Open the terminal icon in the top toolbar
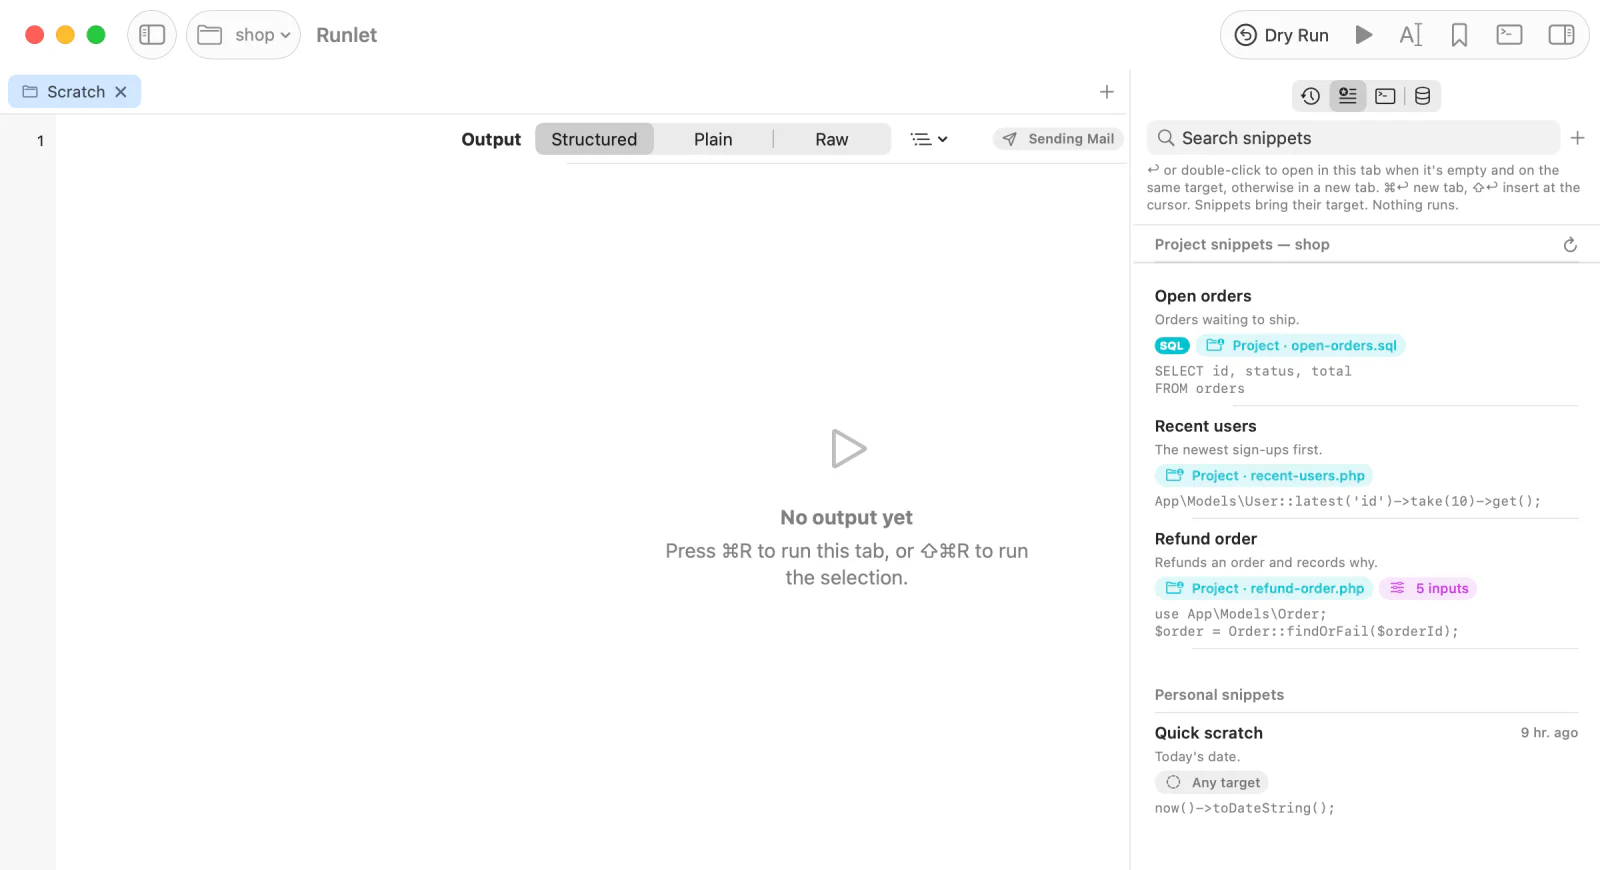This screenshot has height=870, width=1600. coord(1509,35)
